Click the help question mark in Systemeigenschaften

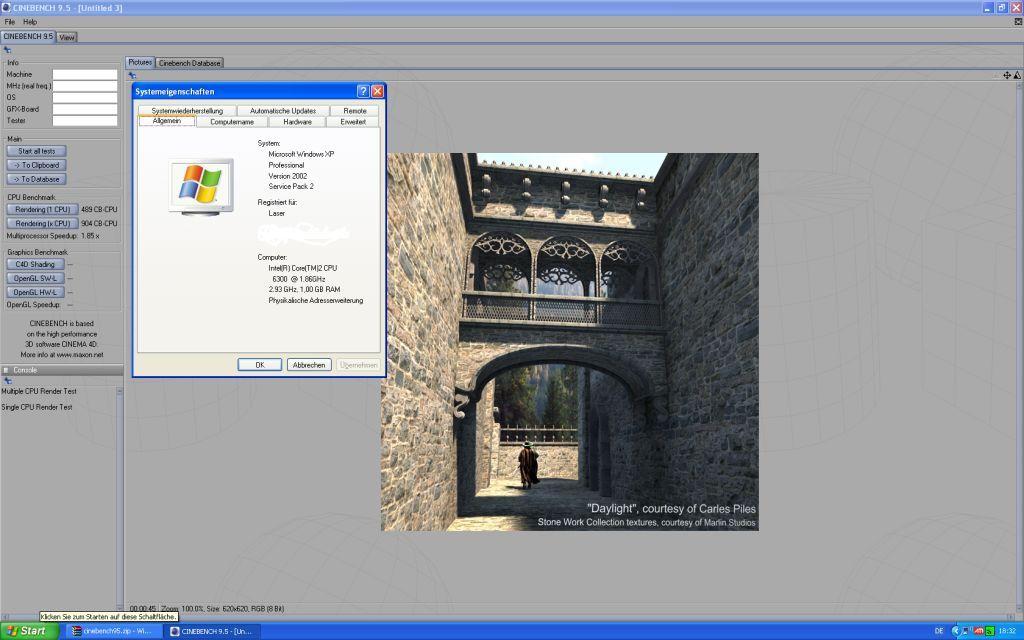coord(363,91)
